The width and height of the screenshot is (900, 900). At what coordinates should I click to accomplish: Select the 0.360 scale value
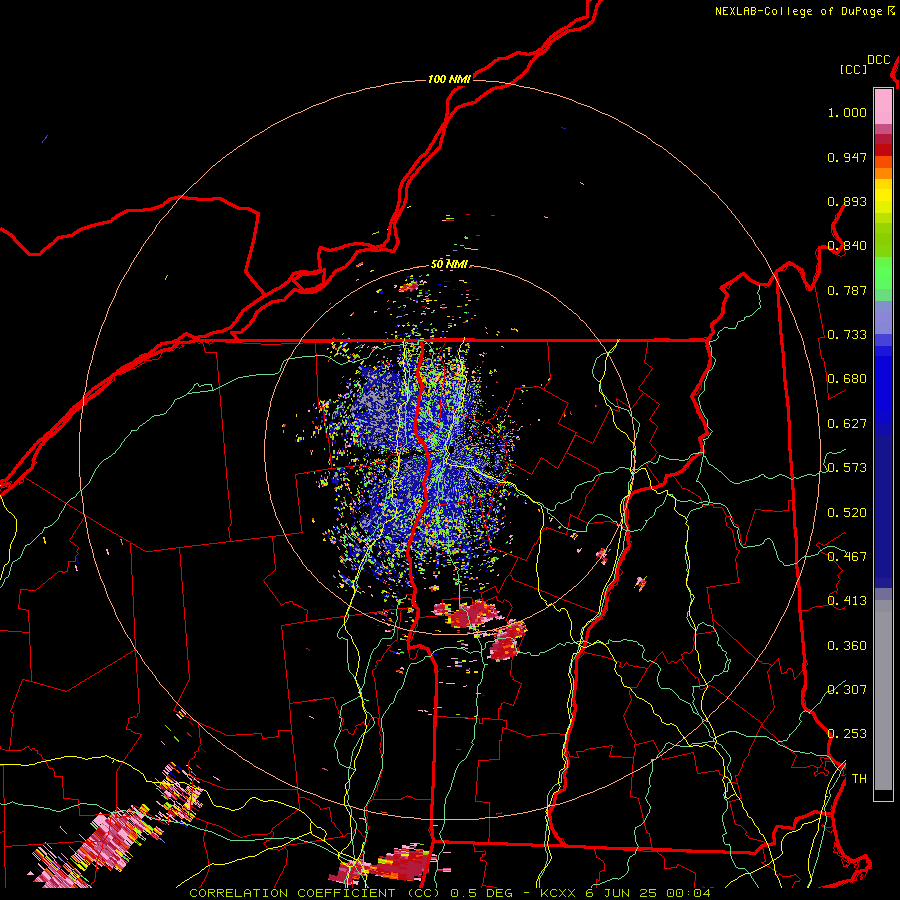[847, 646]
